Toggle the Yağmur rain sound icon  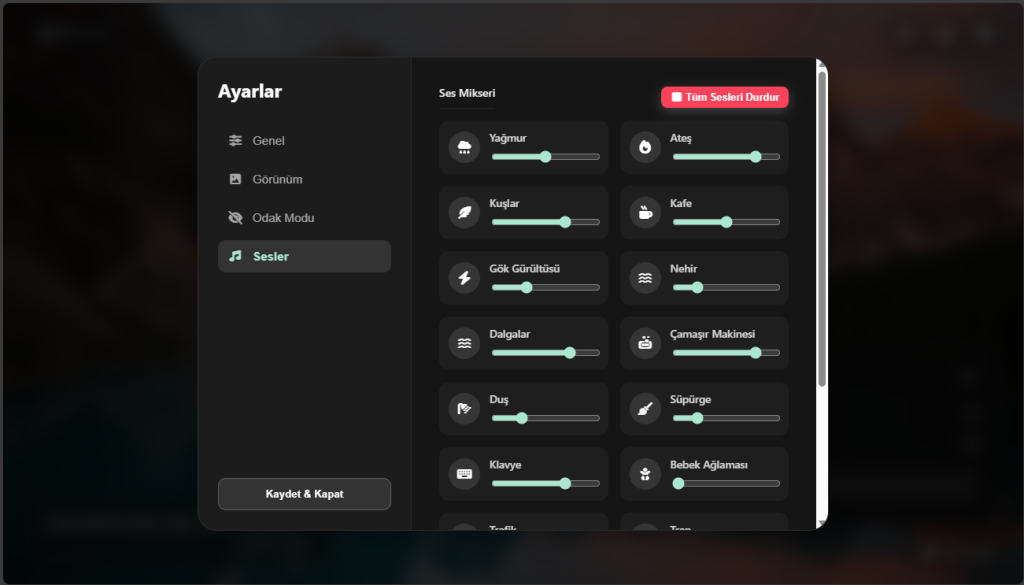point(464,147)
